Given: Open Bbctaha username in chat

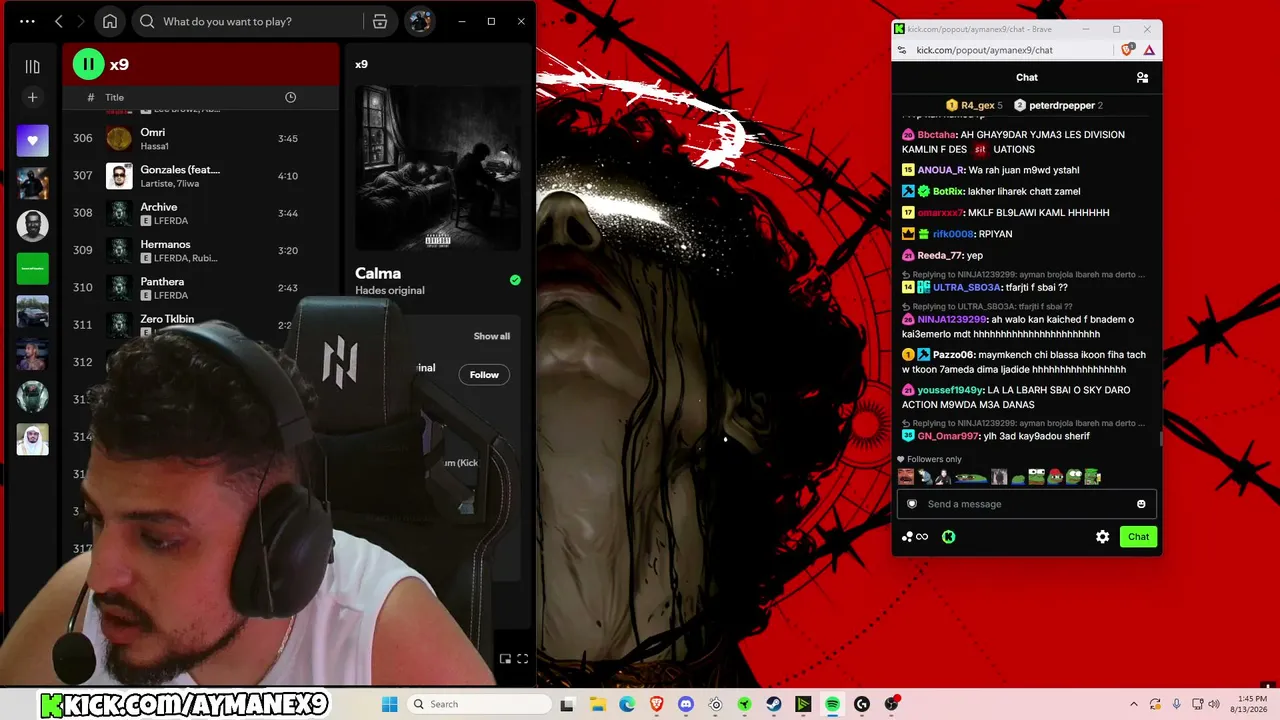Looking at the screenshot, I should (937, 135).
